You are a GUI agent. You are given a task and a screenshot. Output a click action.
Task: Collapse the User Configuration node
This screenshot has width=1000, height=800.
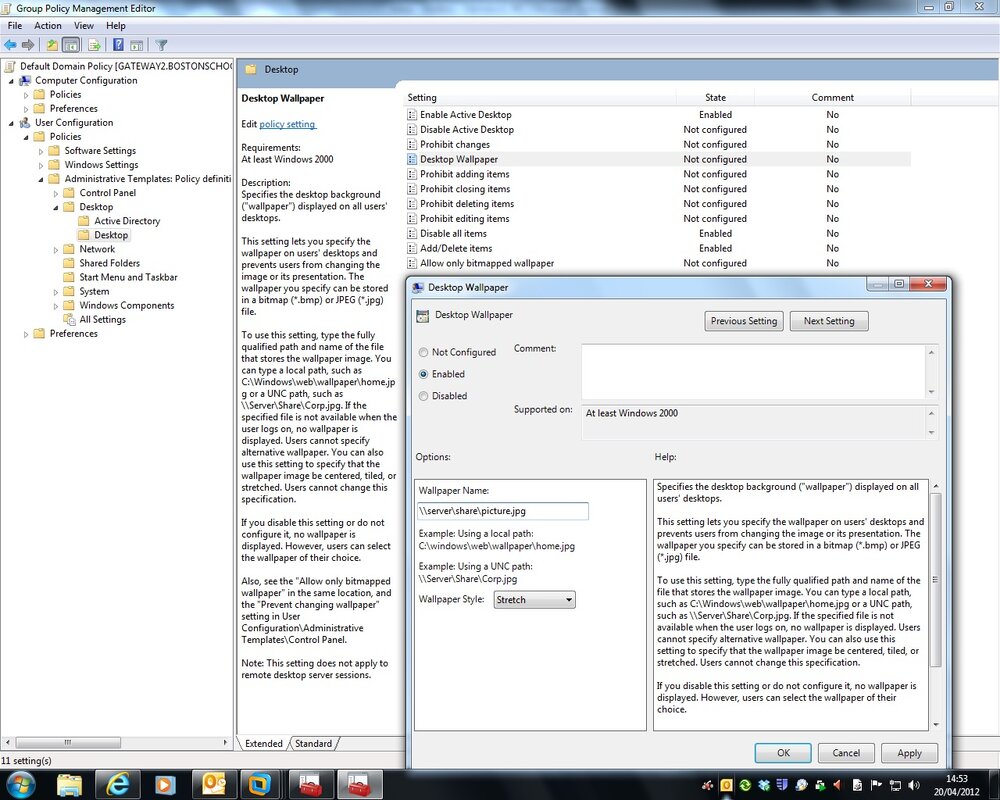[11, 123]
